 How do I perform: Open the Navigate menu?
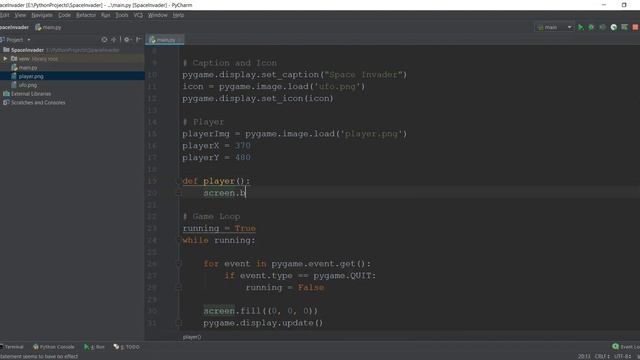[42, 15]
